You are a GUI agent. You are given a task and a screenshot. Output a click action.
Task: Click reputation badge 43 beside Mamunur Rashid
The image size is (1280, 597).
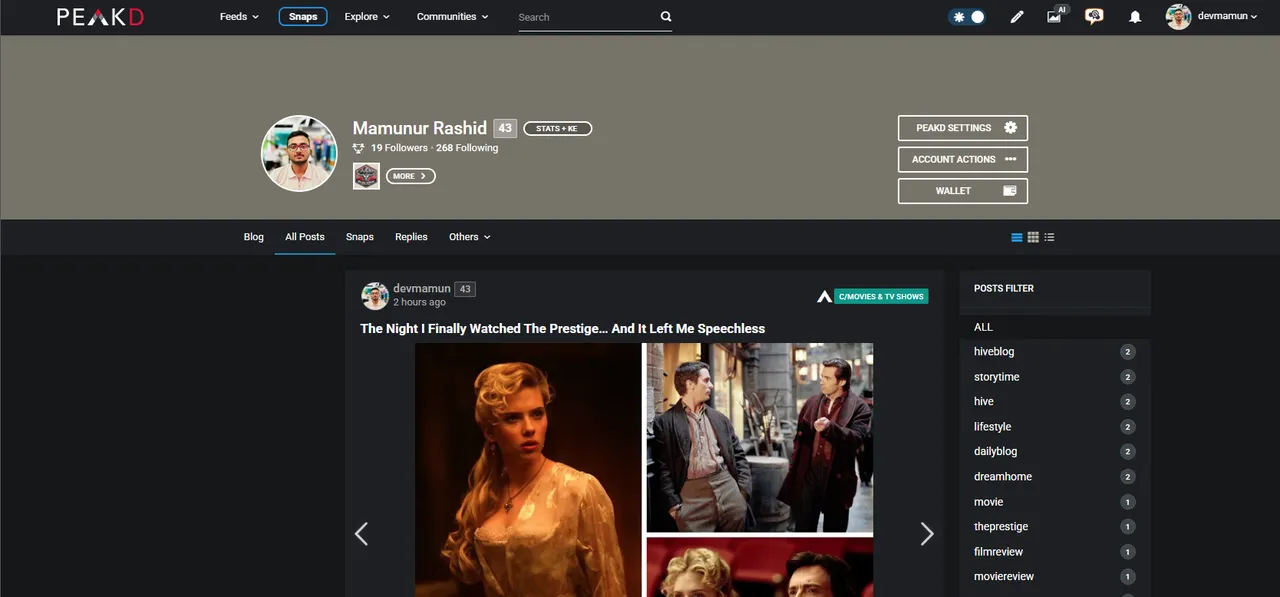pyautogui.click(x=505, y=128)
